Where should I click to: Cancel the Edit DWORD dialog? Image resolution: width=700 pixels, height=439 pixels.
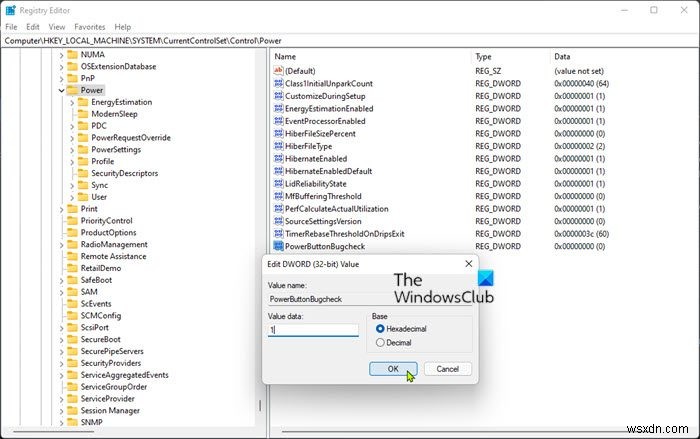pyautogui.click(x=447, y=369)
